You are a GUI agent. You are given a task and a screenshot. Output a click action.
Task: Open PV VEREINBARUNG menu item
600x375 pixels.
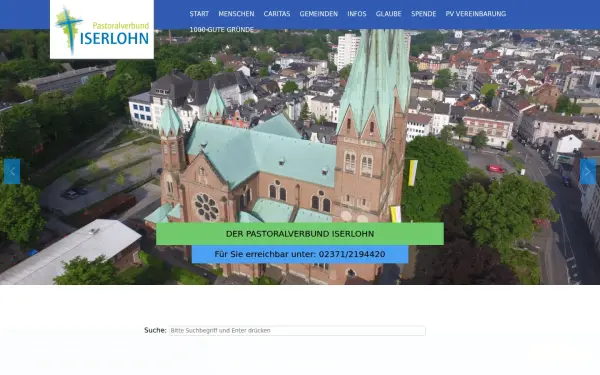point(476,14)
